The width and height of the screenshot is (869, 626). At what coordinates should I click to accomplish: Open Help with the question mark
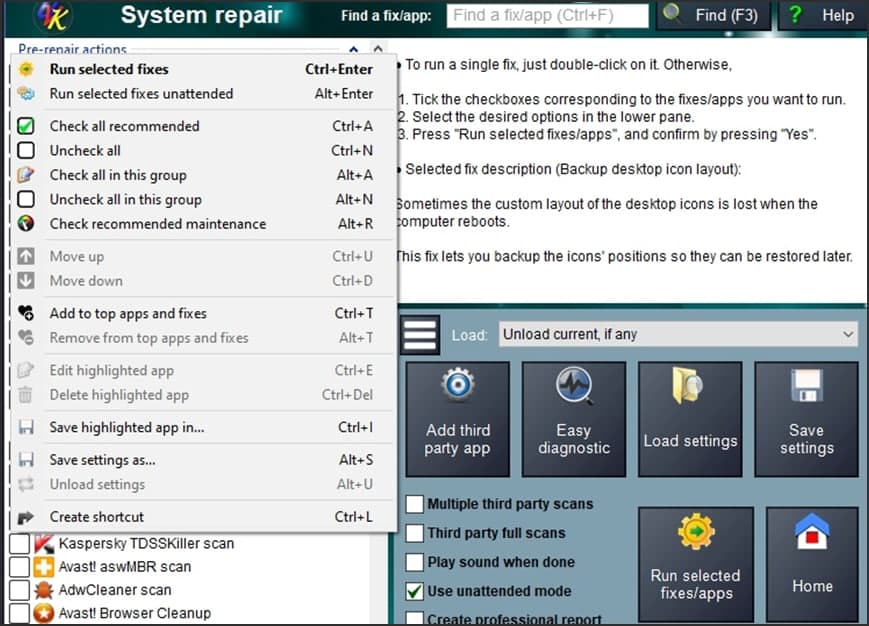821,16
